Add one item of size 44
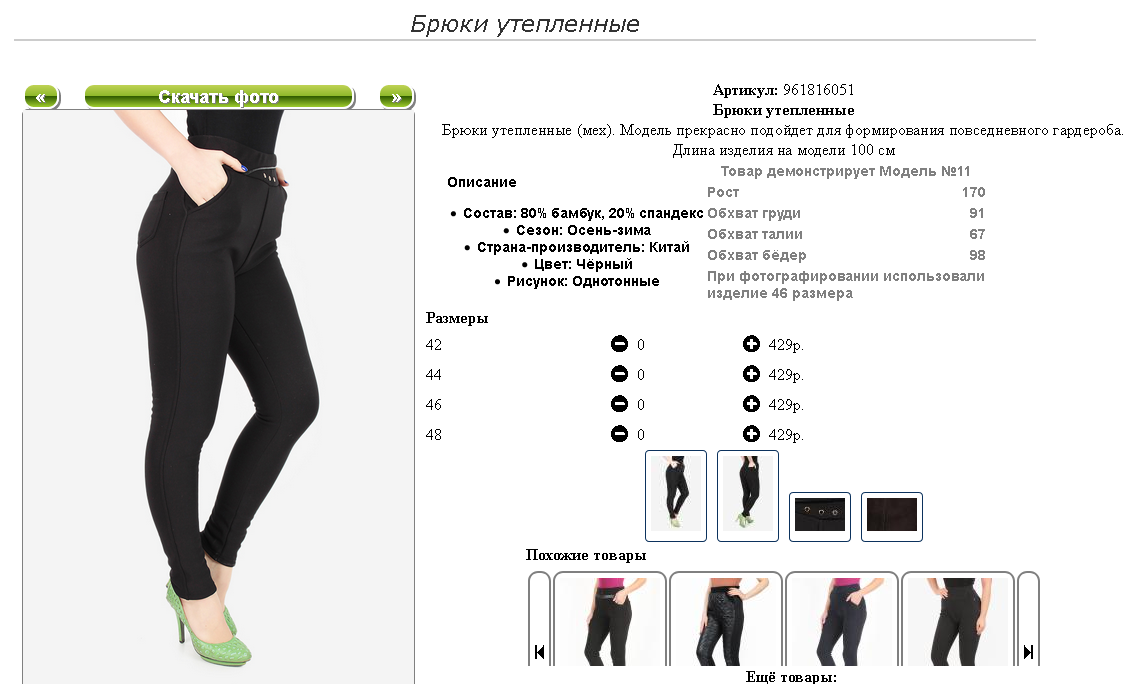 pyautogui.click(x=751, y=374)
